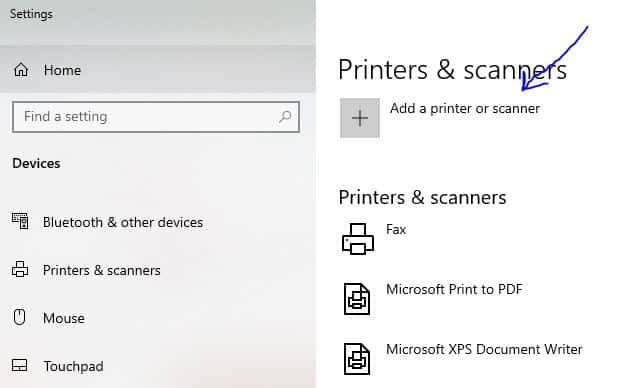Screen dimensions: 629x388
Task: Click the Printers & scanners list subheading
Action: click(x=422, y=197)
